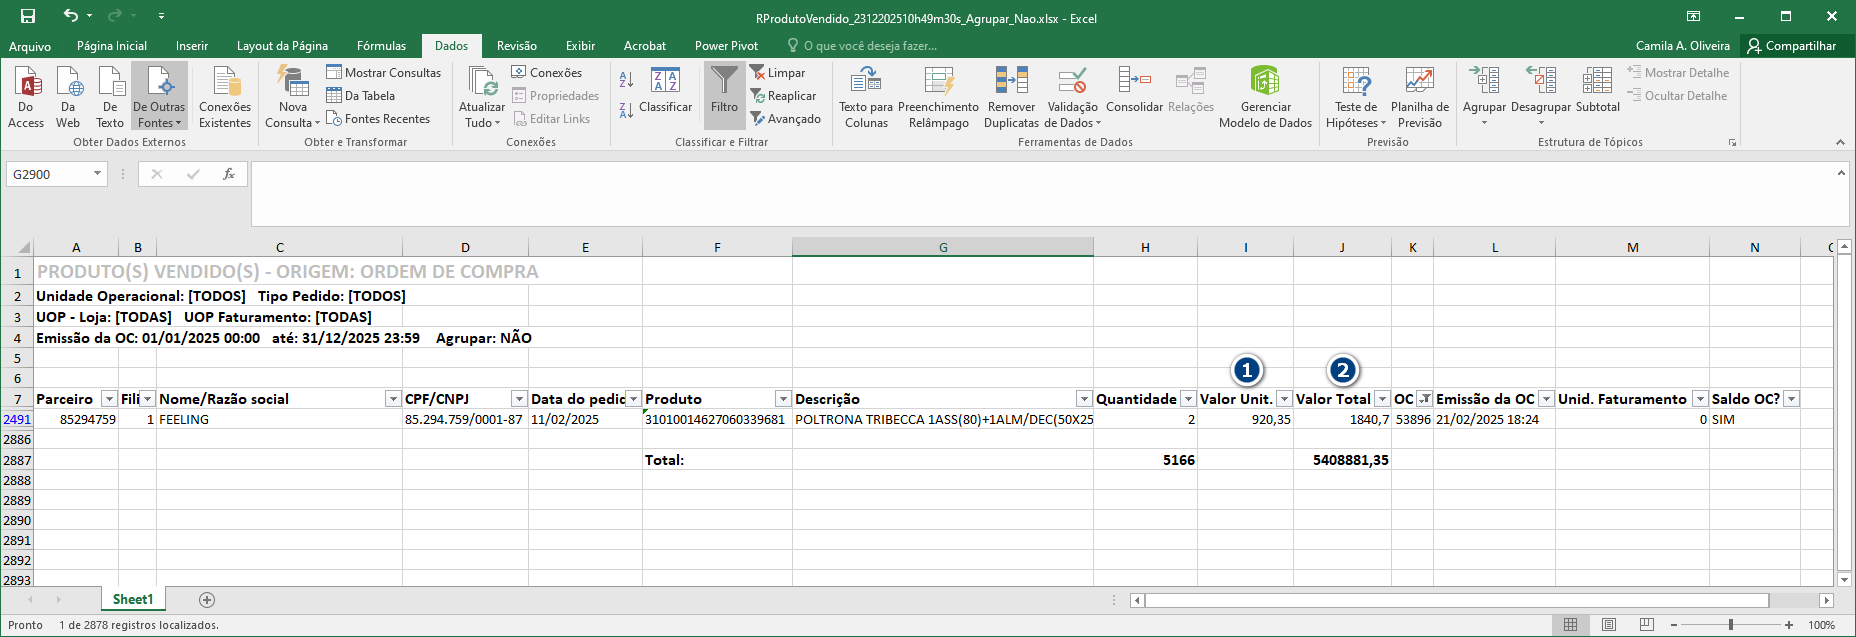This screenshot has width=1856, height=637.
Task: Switch to Page Layout view in status bar
Action: click(x=1609, y=625)
